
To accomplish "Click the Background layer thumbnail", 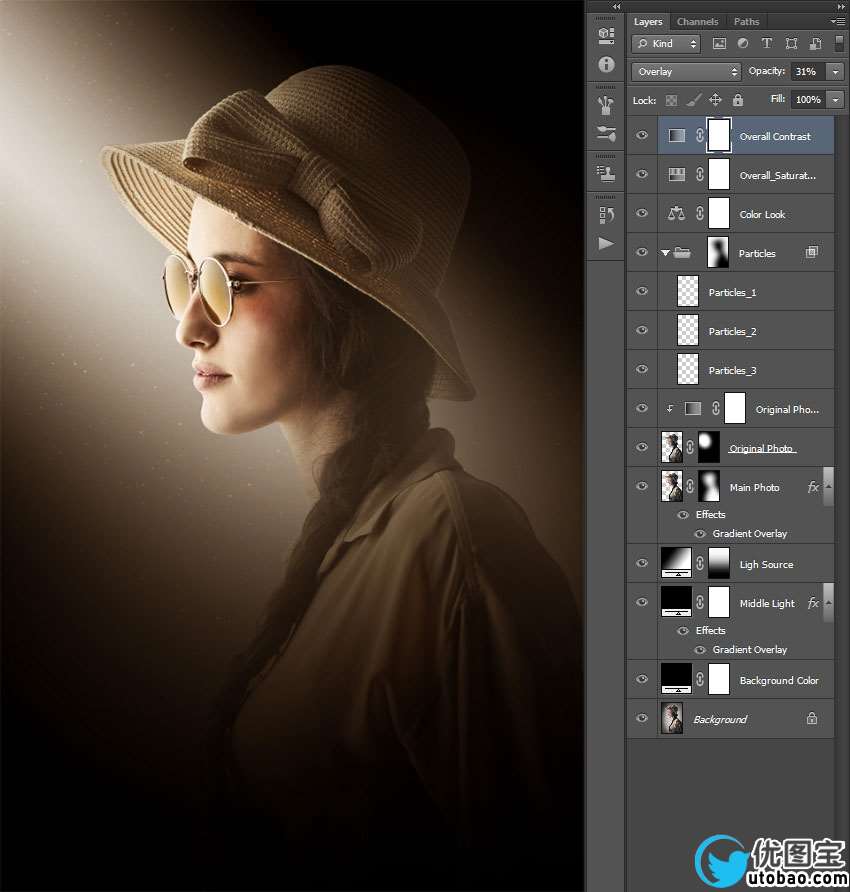I will coord(672,718).
